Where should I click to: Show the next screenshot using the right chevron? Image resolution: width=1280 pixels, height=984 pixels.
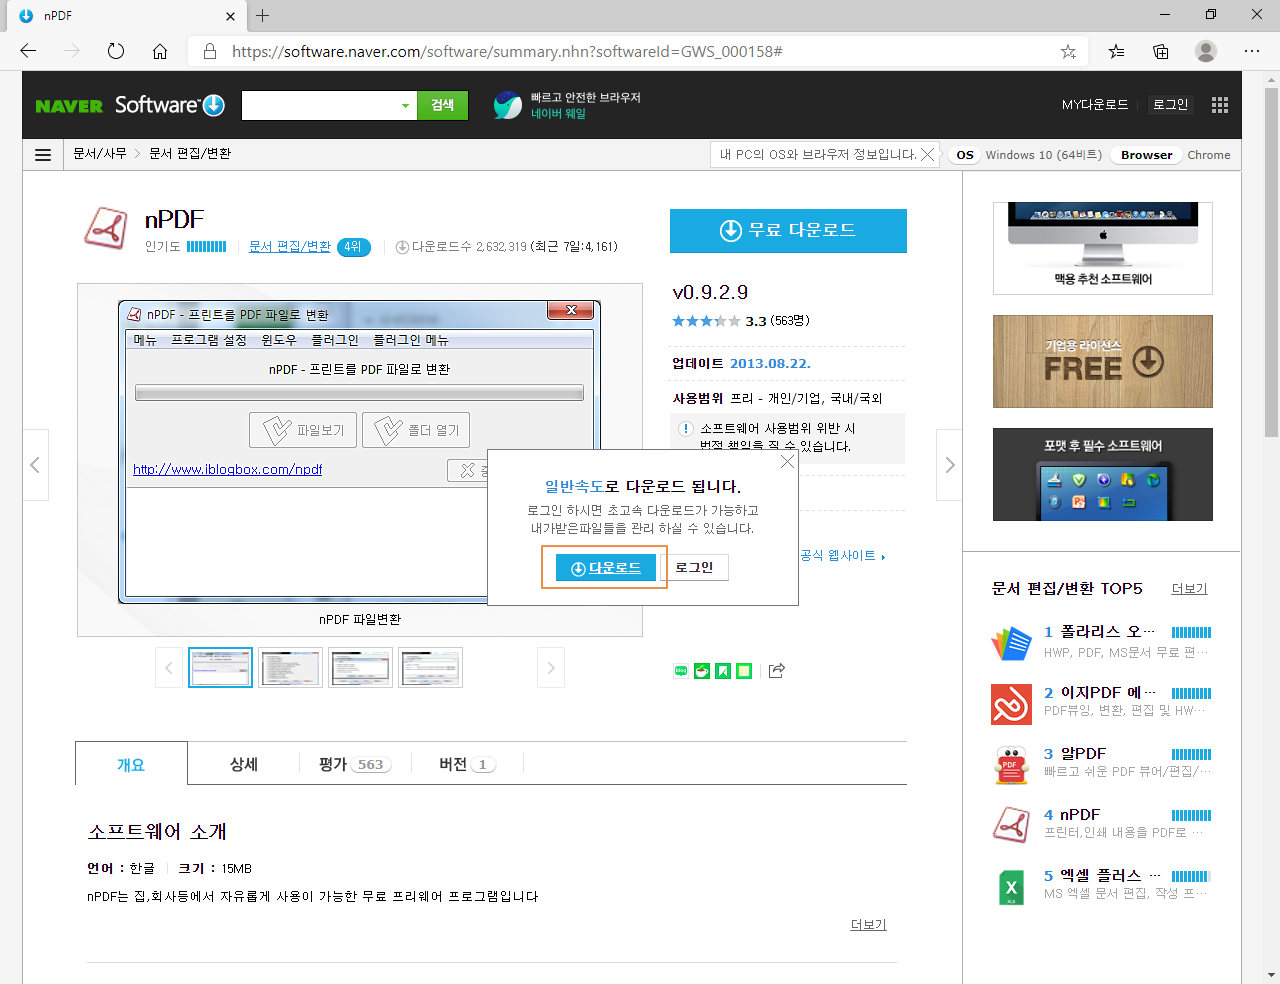click(x=949, y=465)
